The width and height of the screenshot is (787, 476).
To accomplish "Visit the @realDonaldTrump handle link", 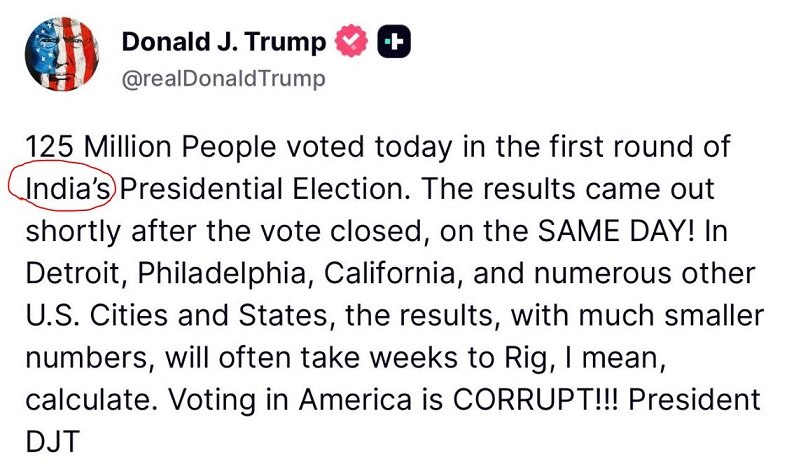I will pyautogui.click(x=223, y=78).
